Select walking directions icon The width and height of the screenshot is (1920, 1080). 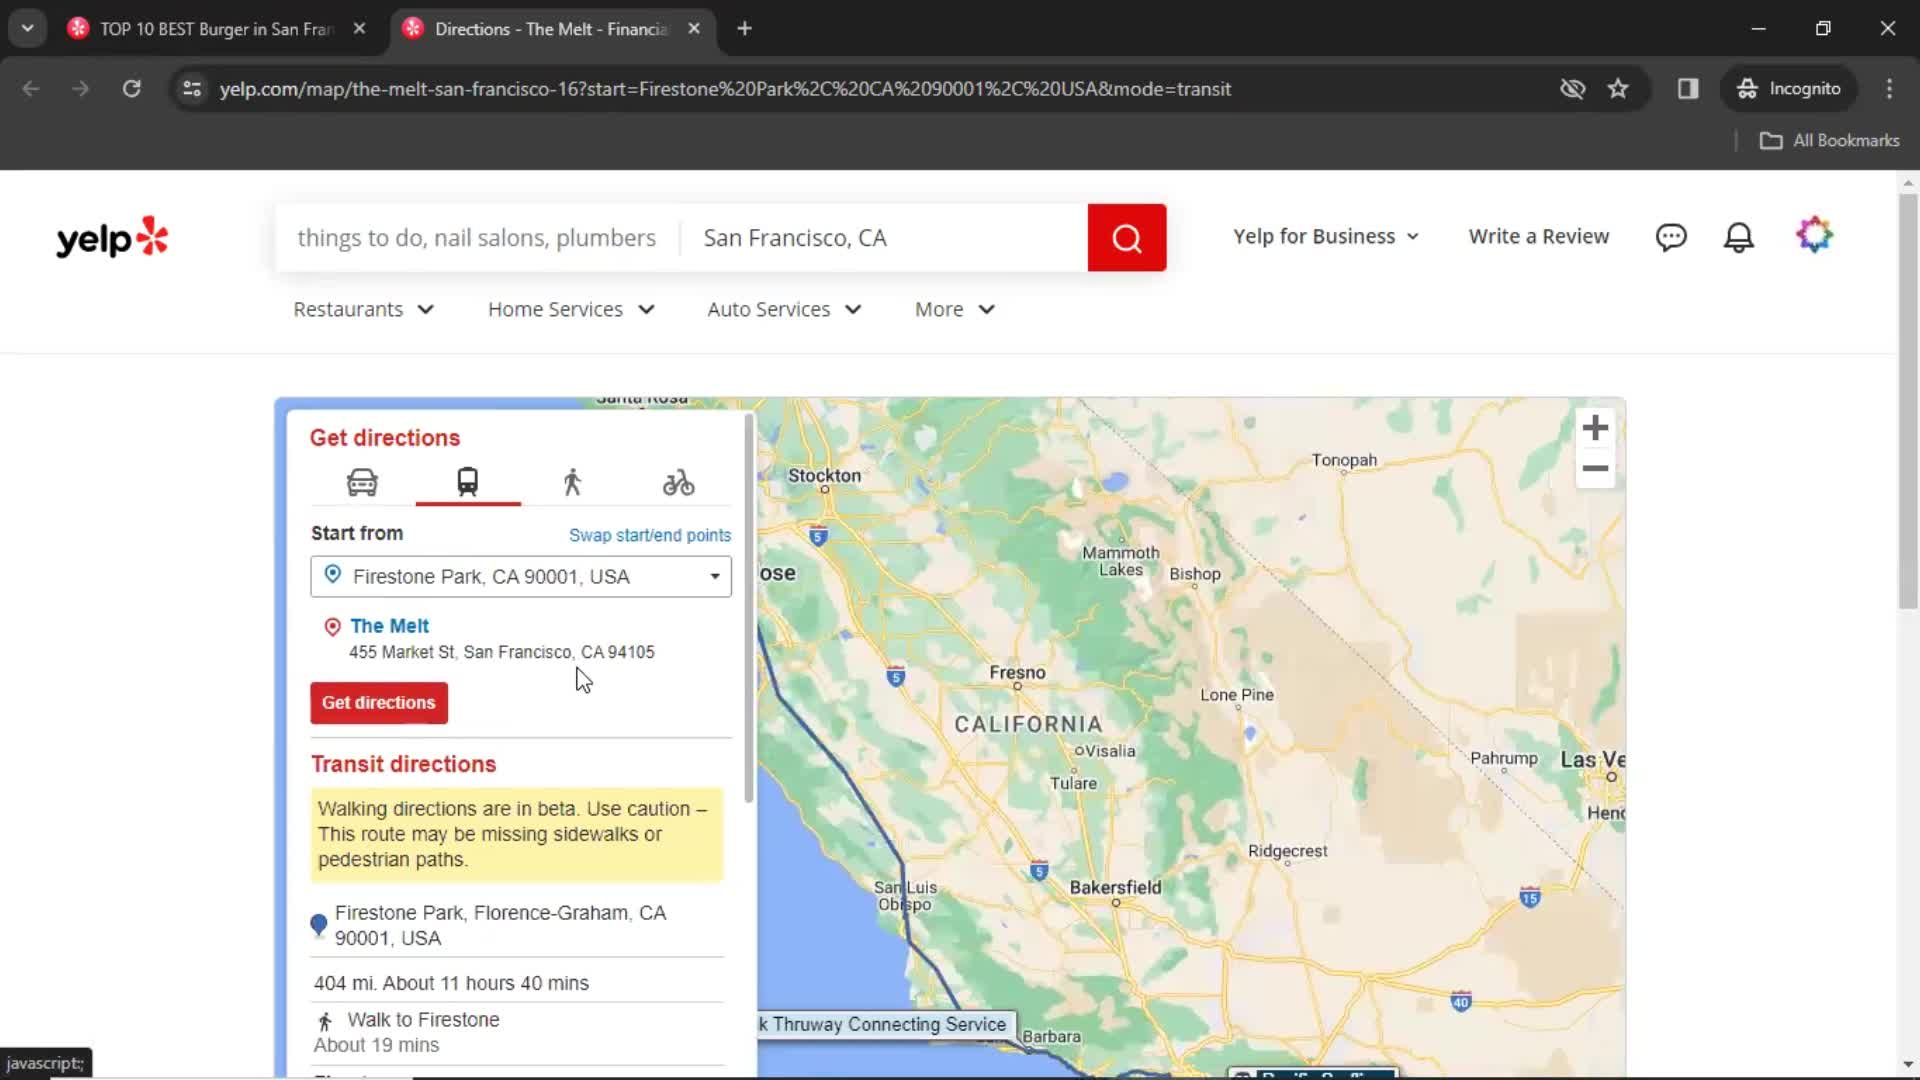572,483
